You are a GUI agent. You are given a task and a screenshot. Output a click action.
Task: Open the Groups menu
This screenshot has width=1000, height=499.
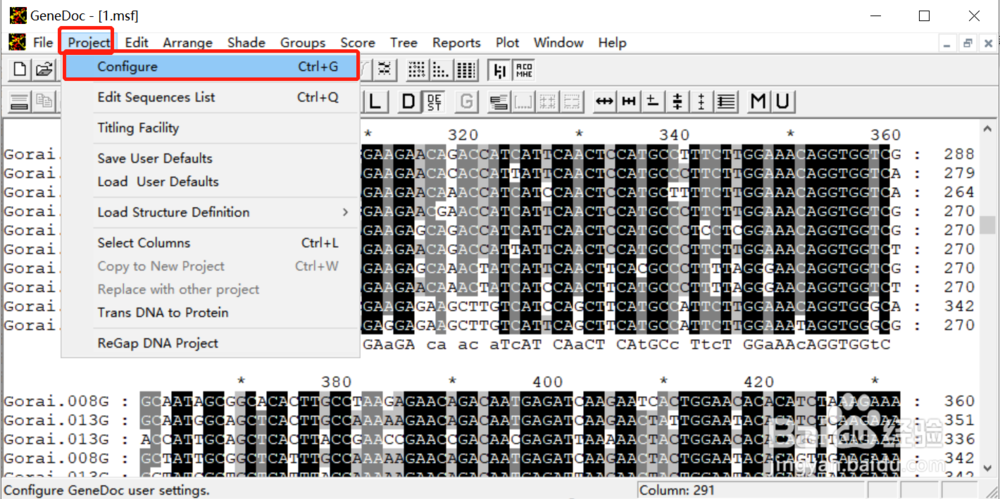tap(303, 43)
